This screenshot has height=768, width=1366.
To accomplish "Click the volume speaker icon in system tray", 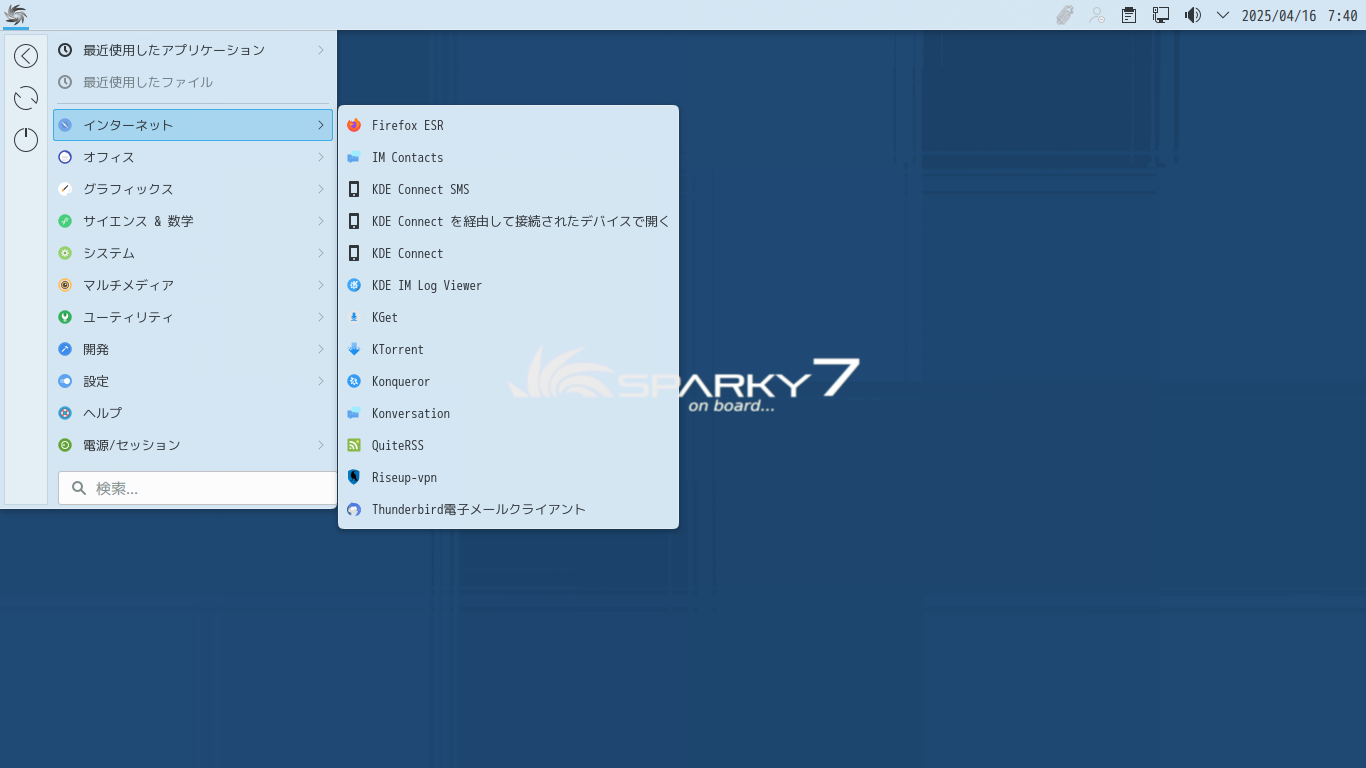I will point(1192,15).
